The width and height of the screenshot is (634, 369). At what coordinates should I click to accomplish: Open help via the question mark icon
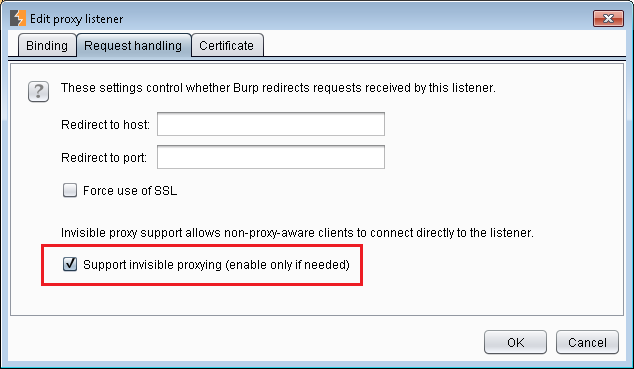tap(38, 91)
